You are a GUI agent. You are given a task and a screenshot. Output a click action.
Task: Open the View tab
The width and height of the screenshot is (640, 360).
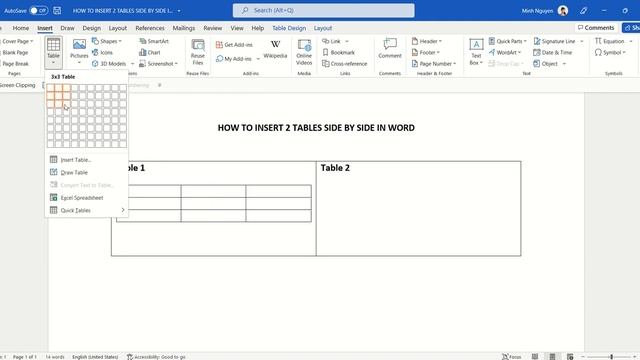(237, 28)
